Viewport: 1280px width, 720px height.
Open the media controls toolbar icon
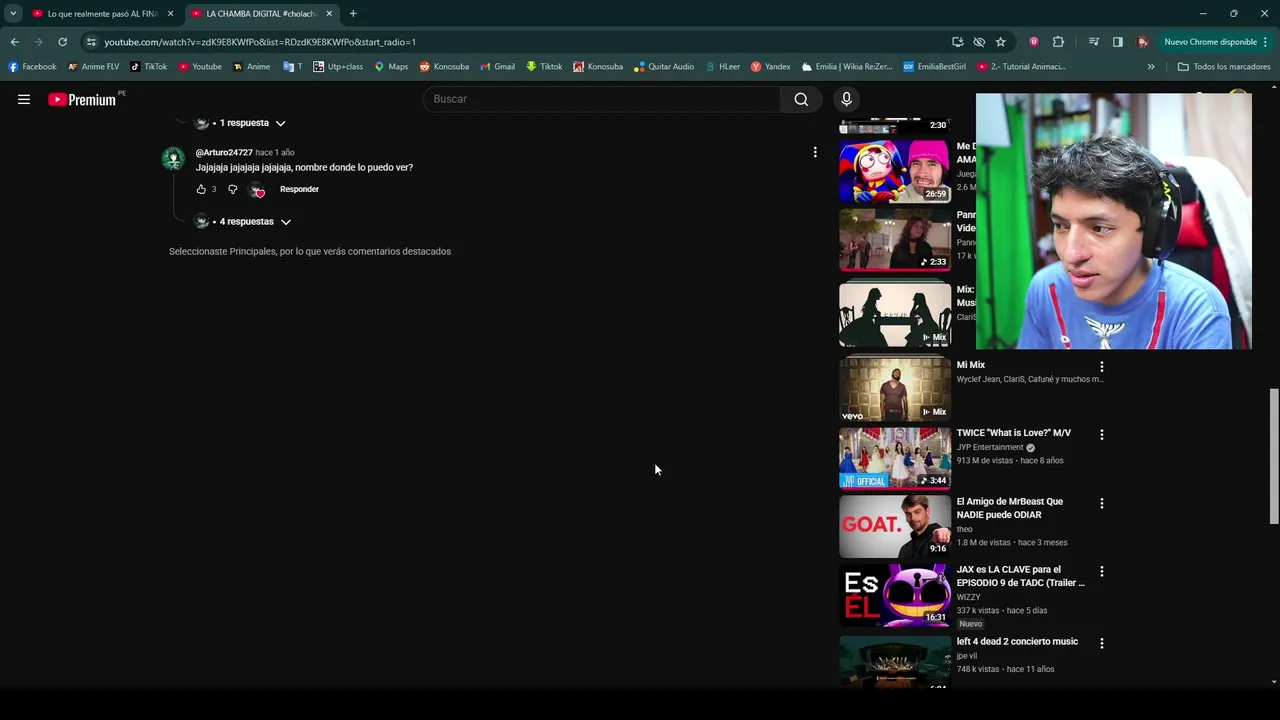click(x=1093, y=42)
